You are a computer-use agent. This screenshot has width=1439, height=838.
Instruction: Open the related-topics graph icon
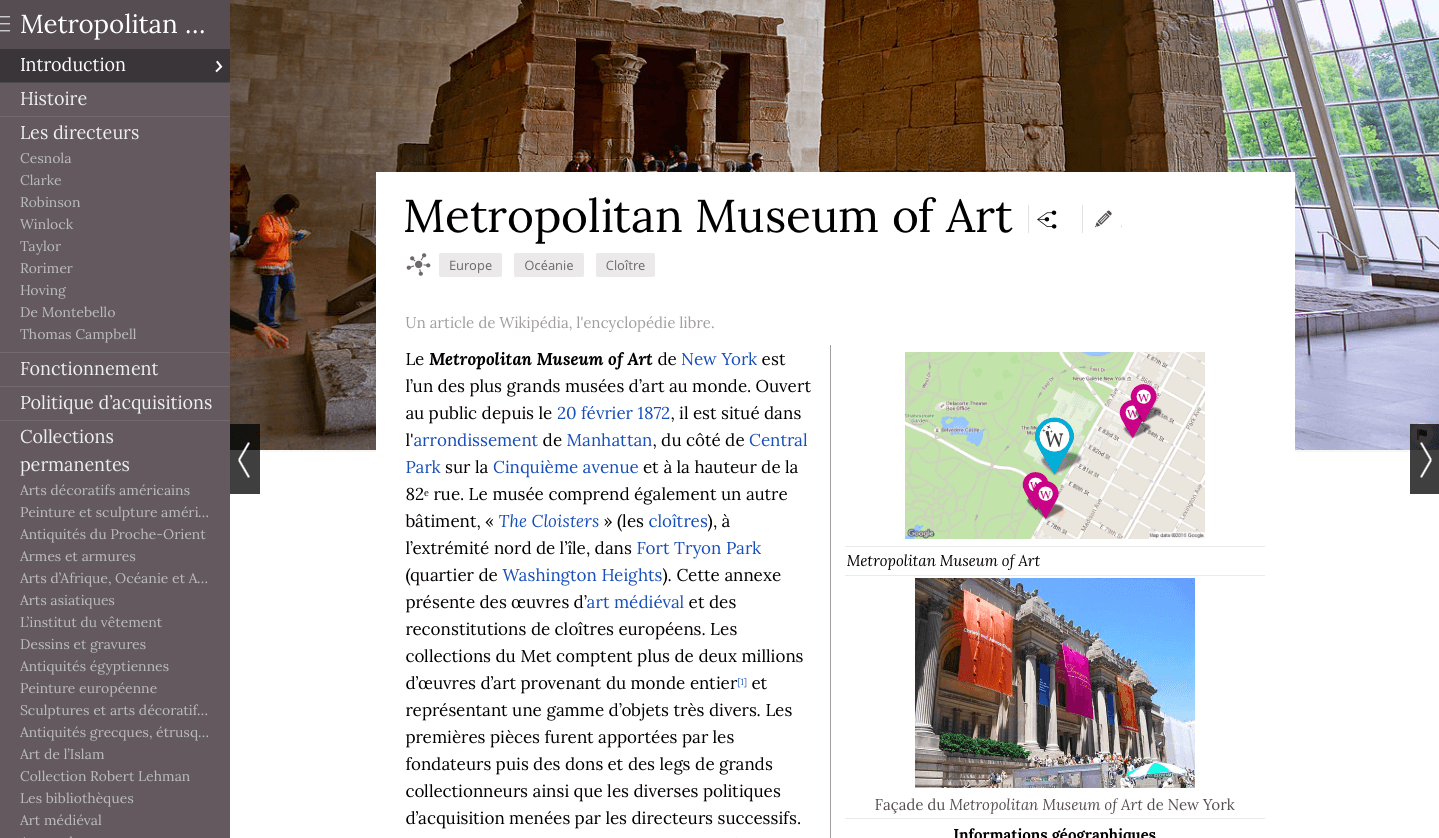click(418, 265)
